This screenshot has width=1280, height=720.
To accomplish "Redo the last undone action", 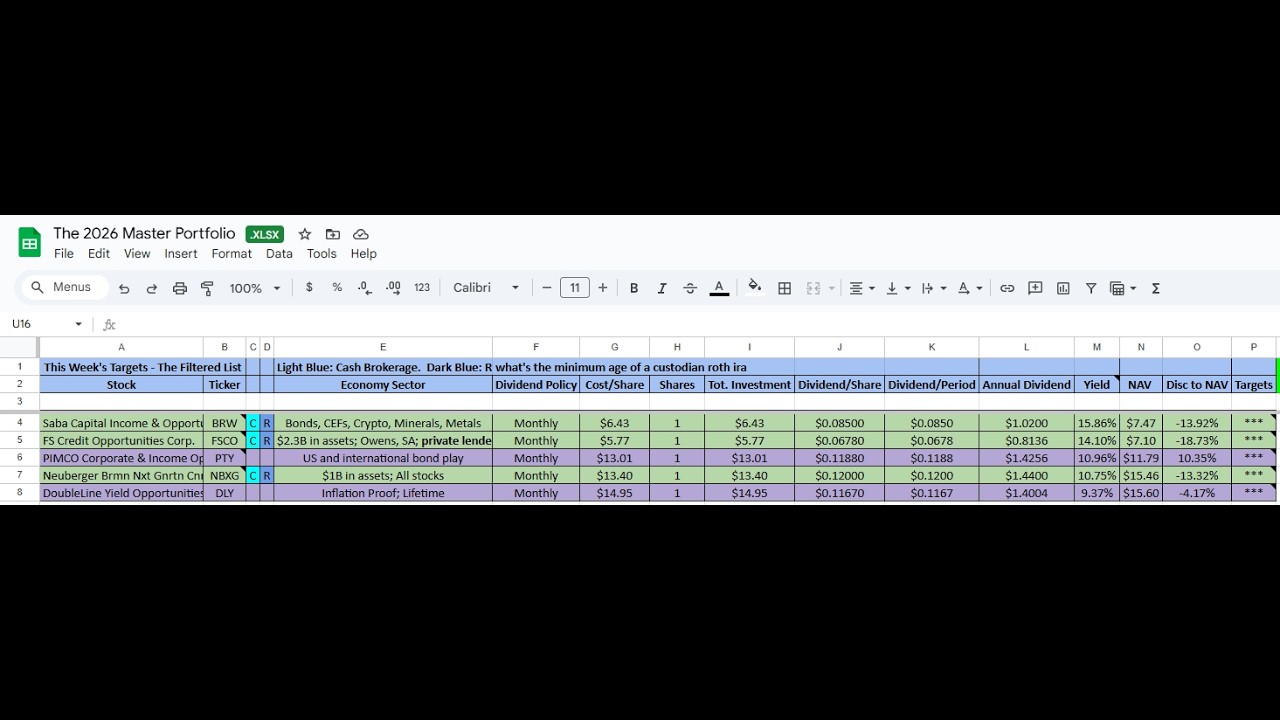I will (x=152, y=288).
